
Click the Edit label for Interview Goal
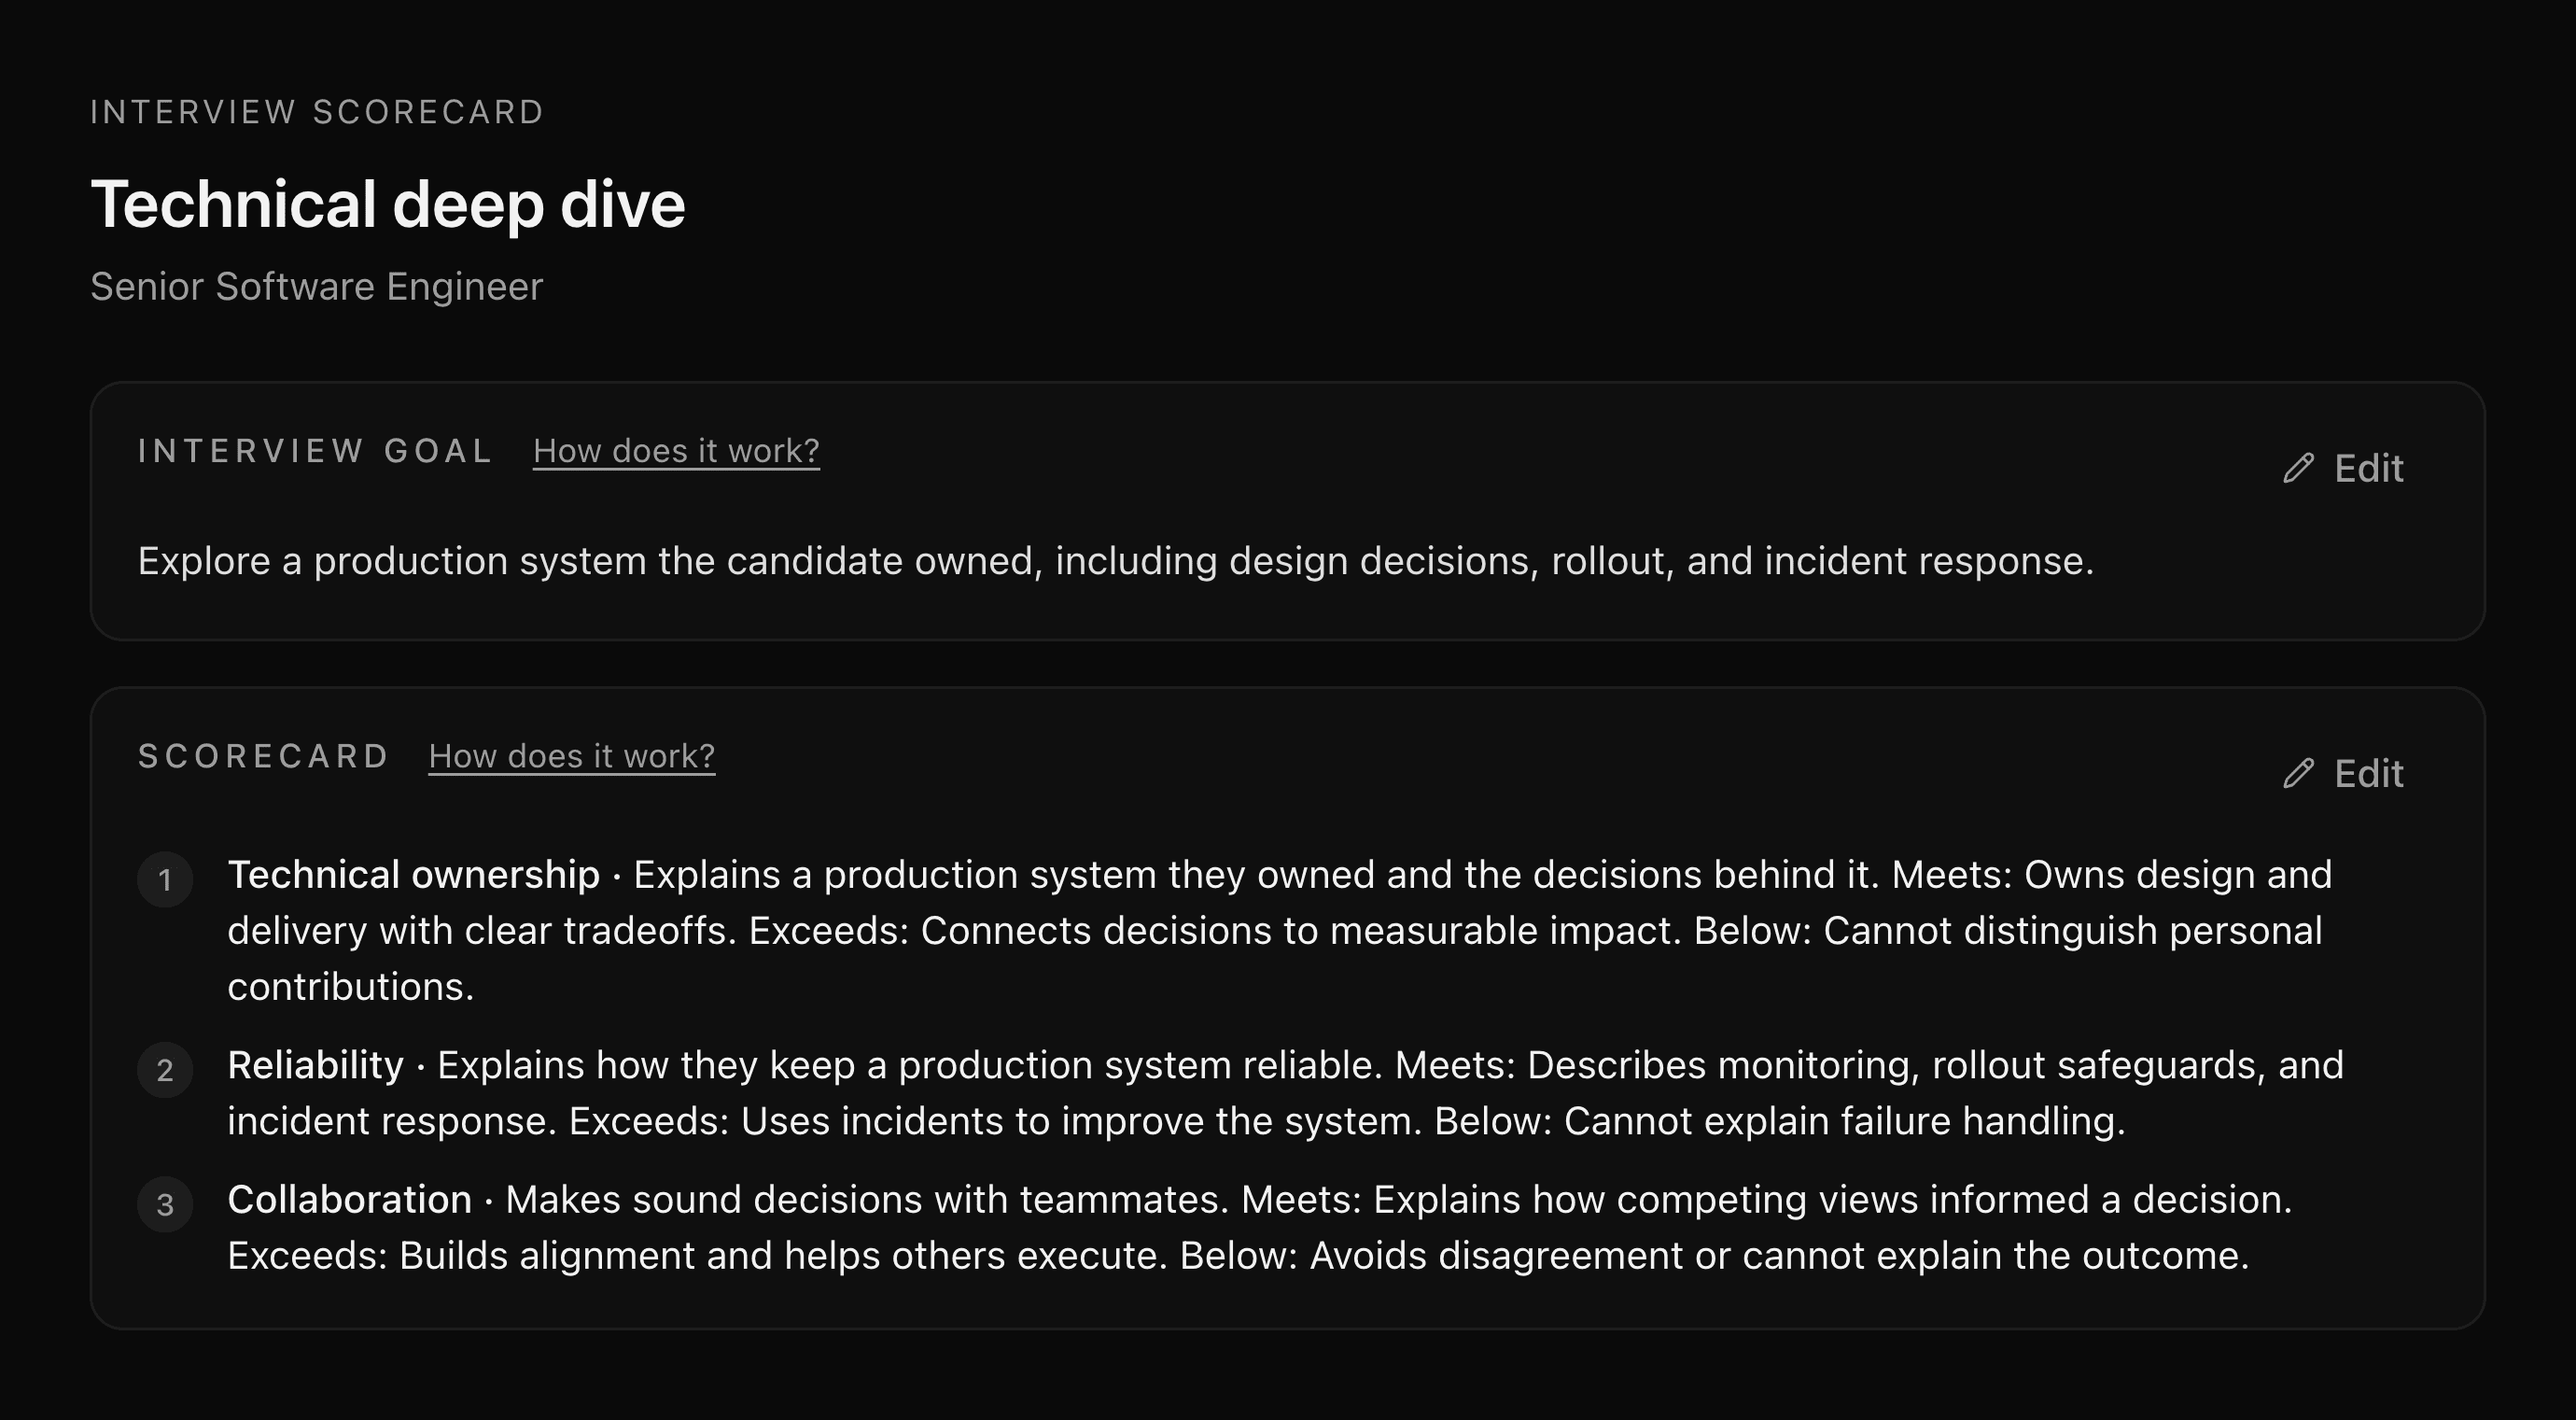(2368, 468)
